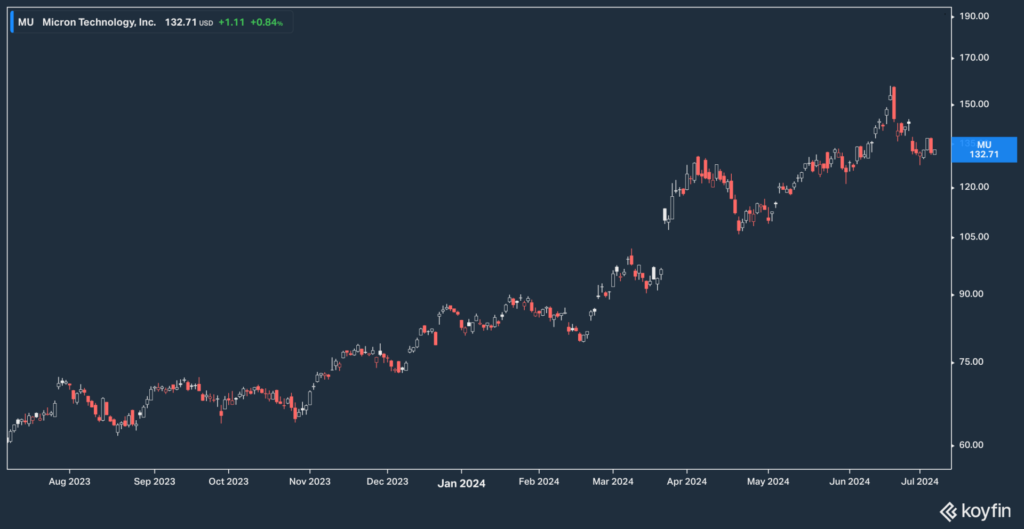The height and width of the screenshot is (529, 1024).
Task: Click the 150.00 price axis label
Action: [974, 104]
